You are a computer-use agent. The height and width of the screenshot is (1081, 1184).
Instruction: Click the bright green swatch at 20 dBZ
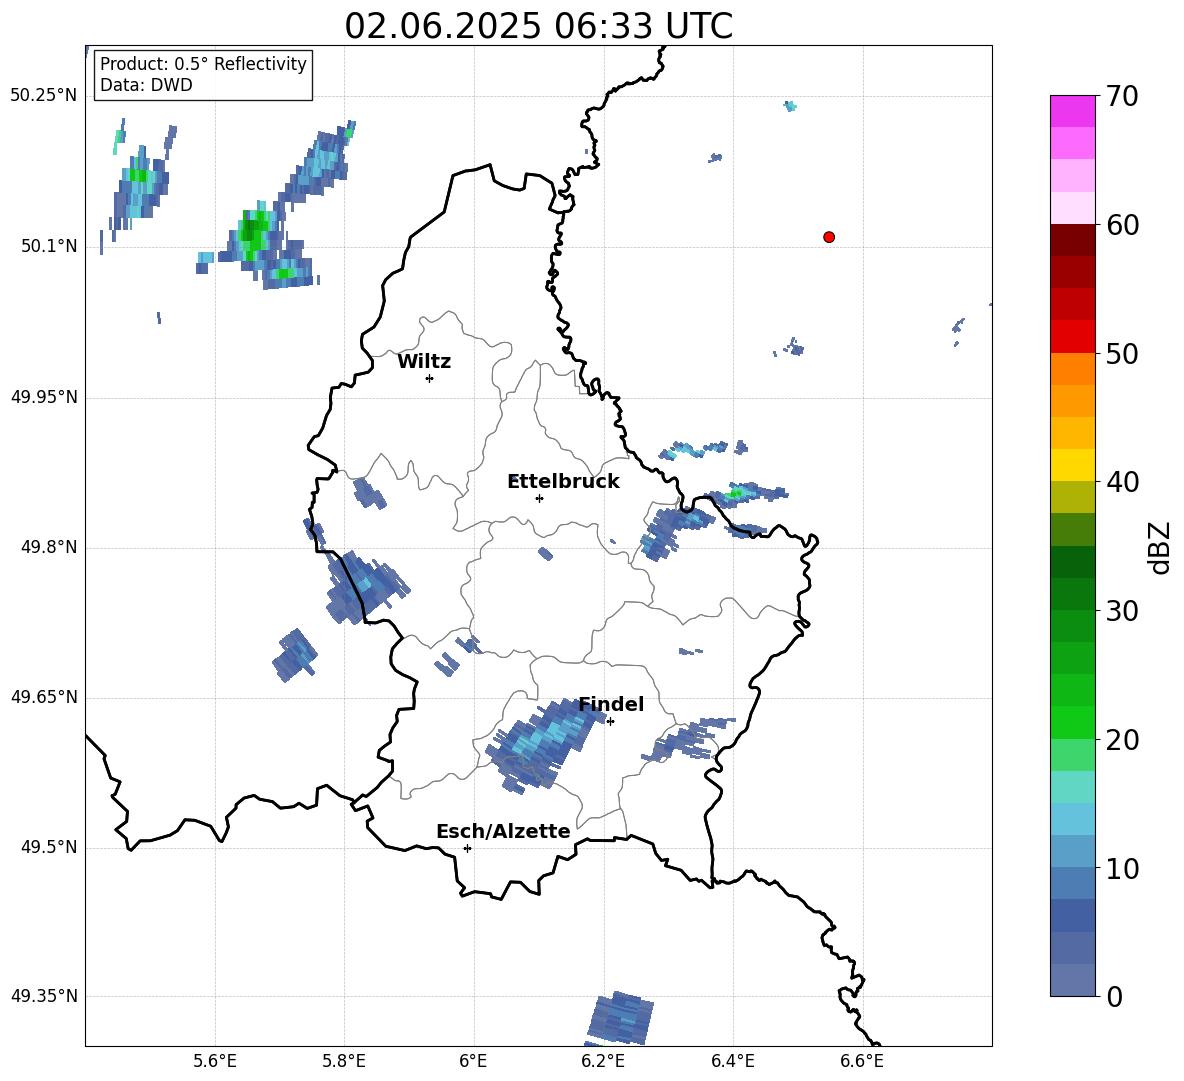pos(1073,722)
